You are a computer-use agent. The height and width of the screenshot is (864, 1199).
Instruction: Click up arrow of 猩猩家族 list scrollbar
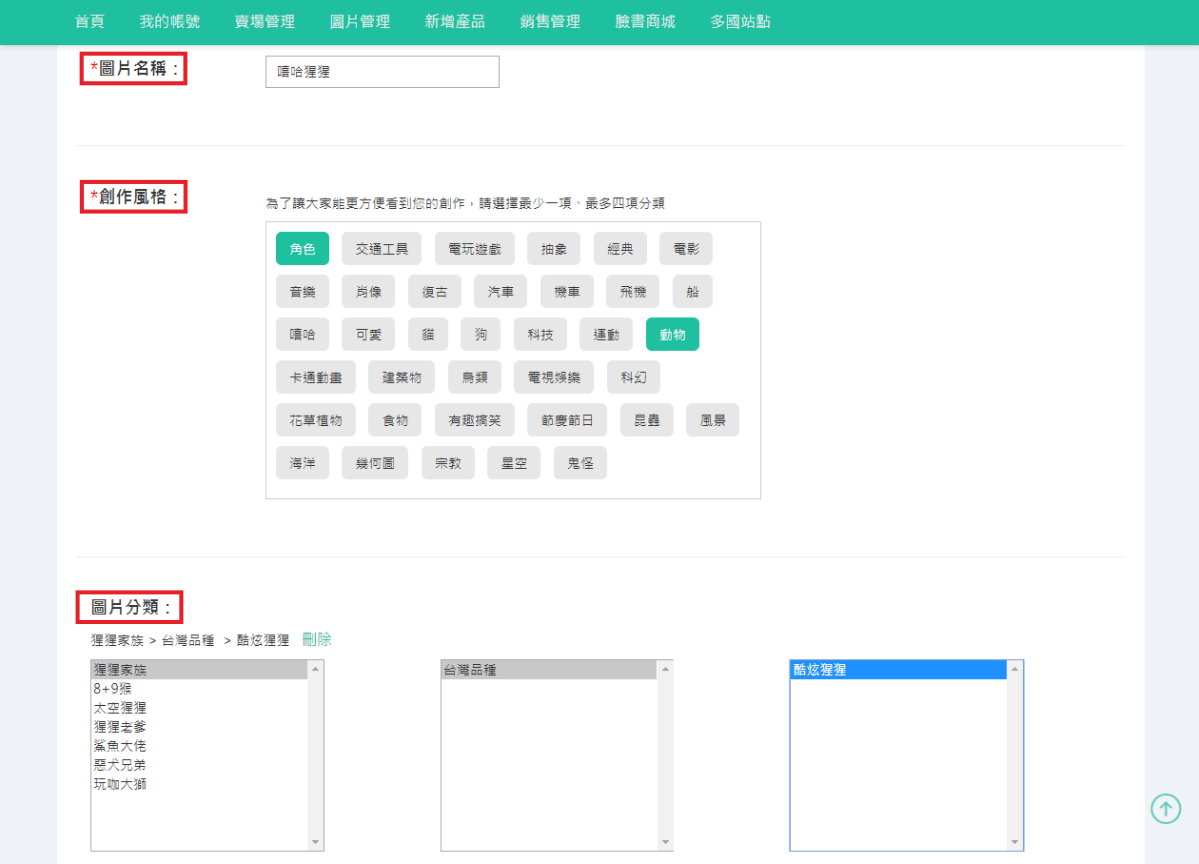[316, 669]
